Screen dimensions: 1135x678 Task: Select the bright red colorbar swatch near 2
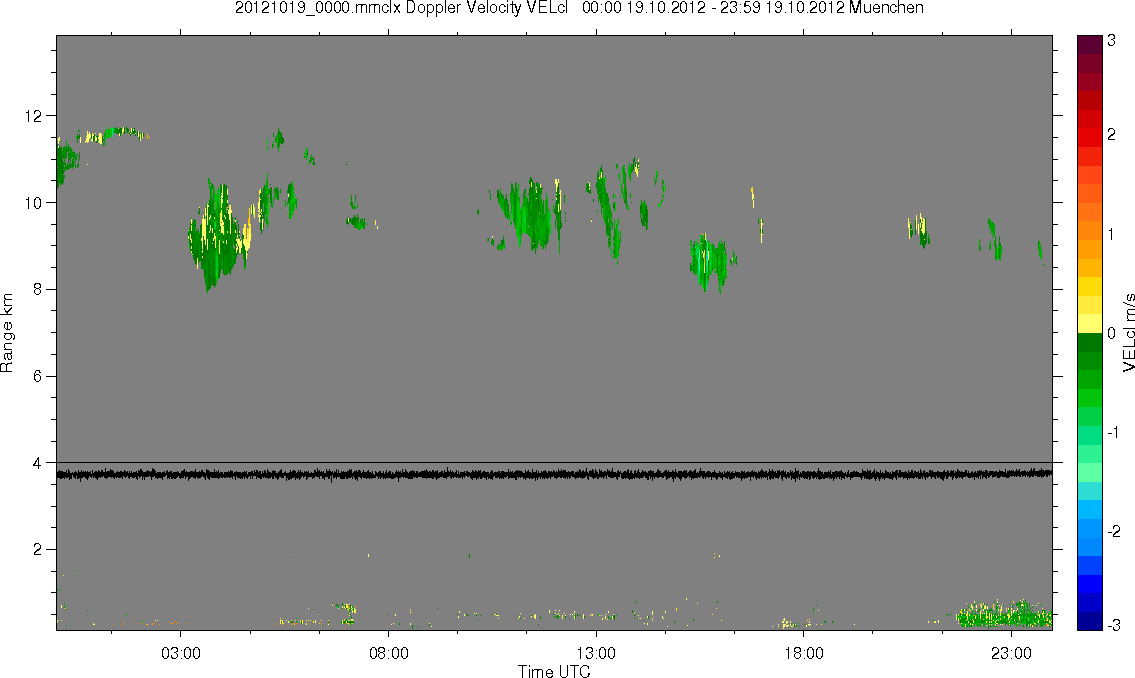[1089, 137]
